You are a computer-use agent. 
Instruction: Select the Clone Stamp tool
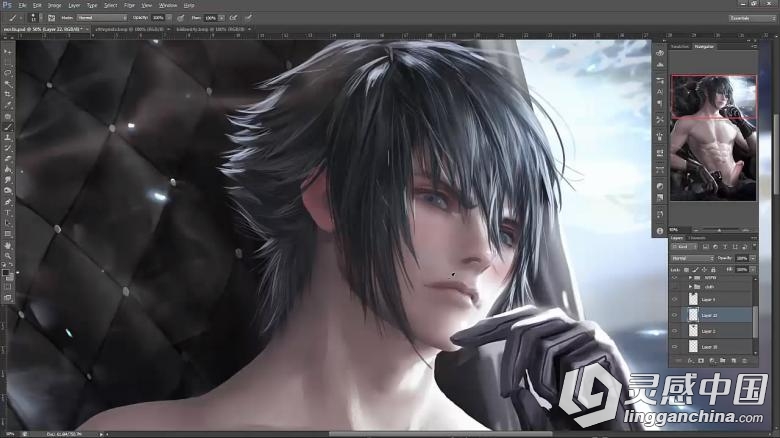pos(7,138)
